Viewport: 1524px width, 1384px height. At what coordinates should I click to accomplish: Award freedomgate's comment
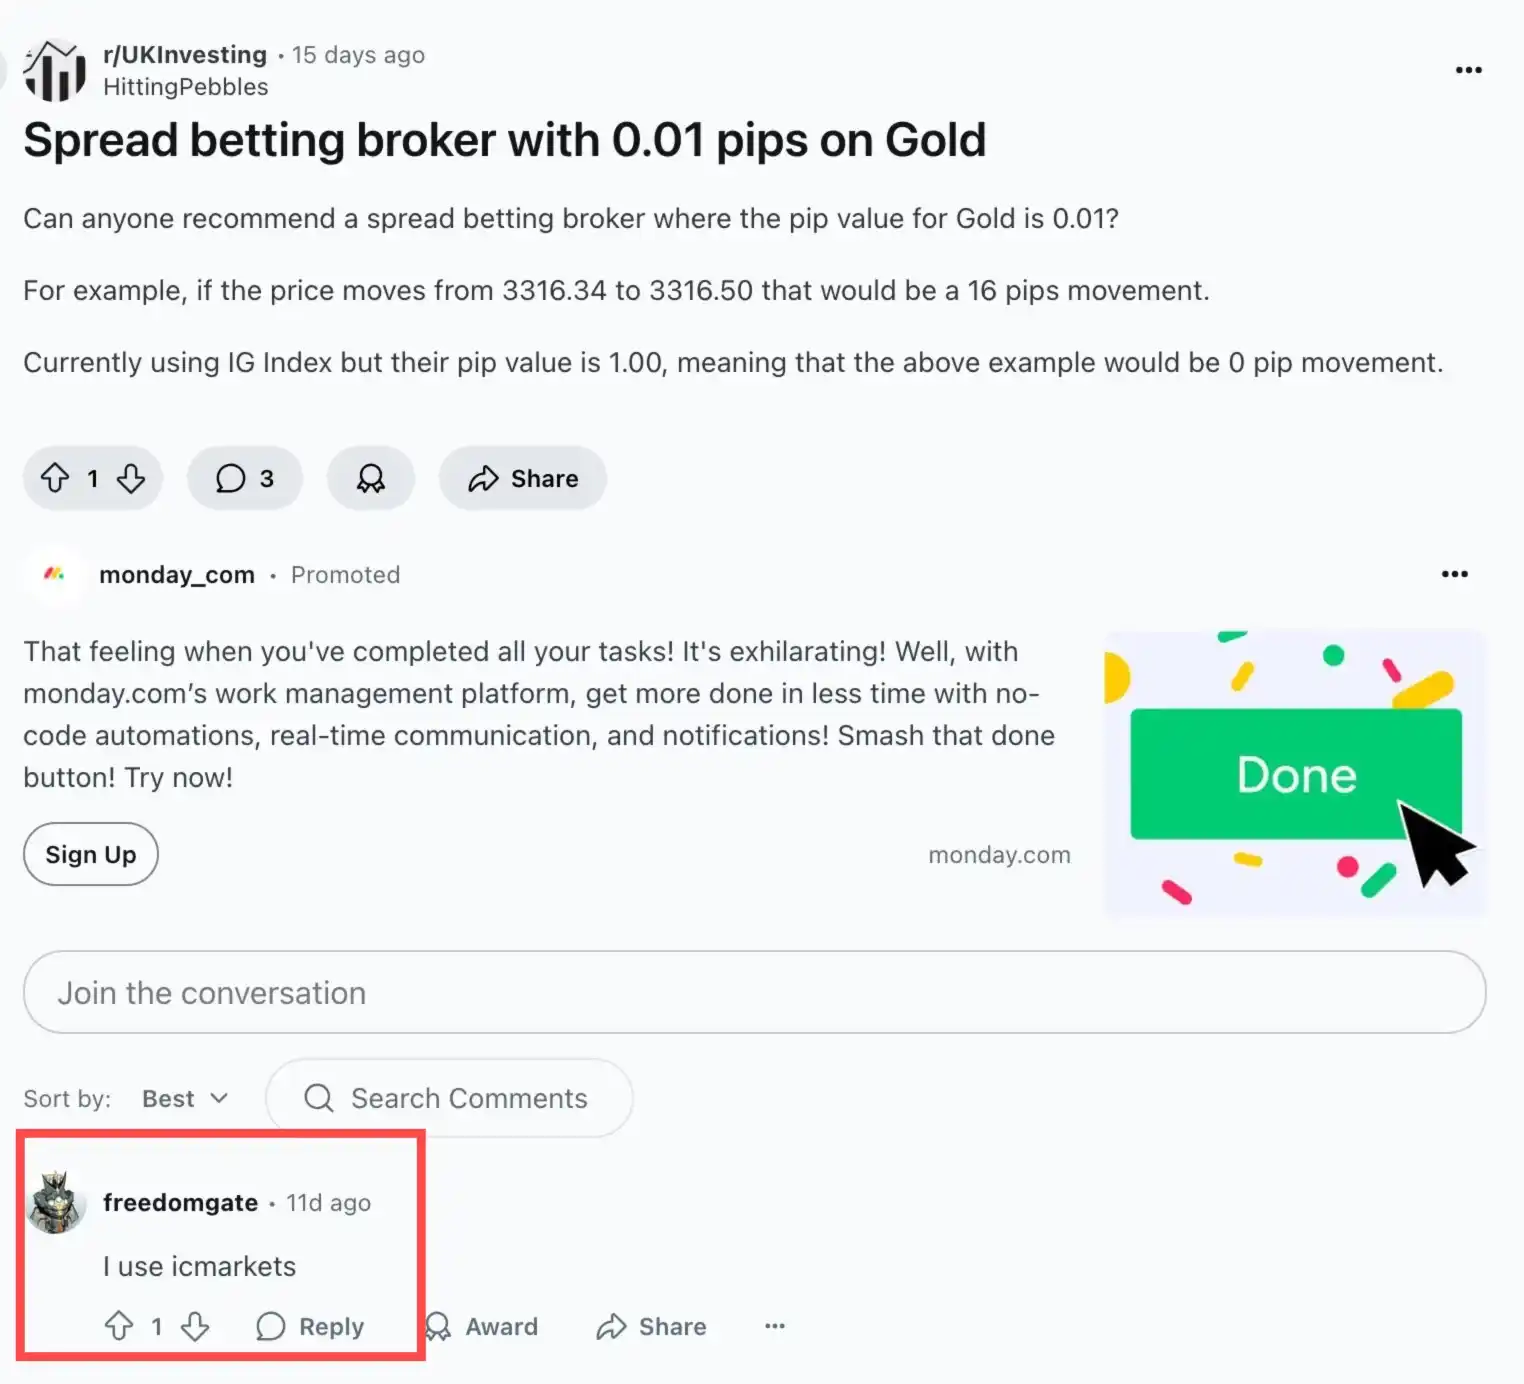coord(482,1326)
